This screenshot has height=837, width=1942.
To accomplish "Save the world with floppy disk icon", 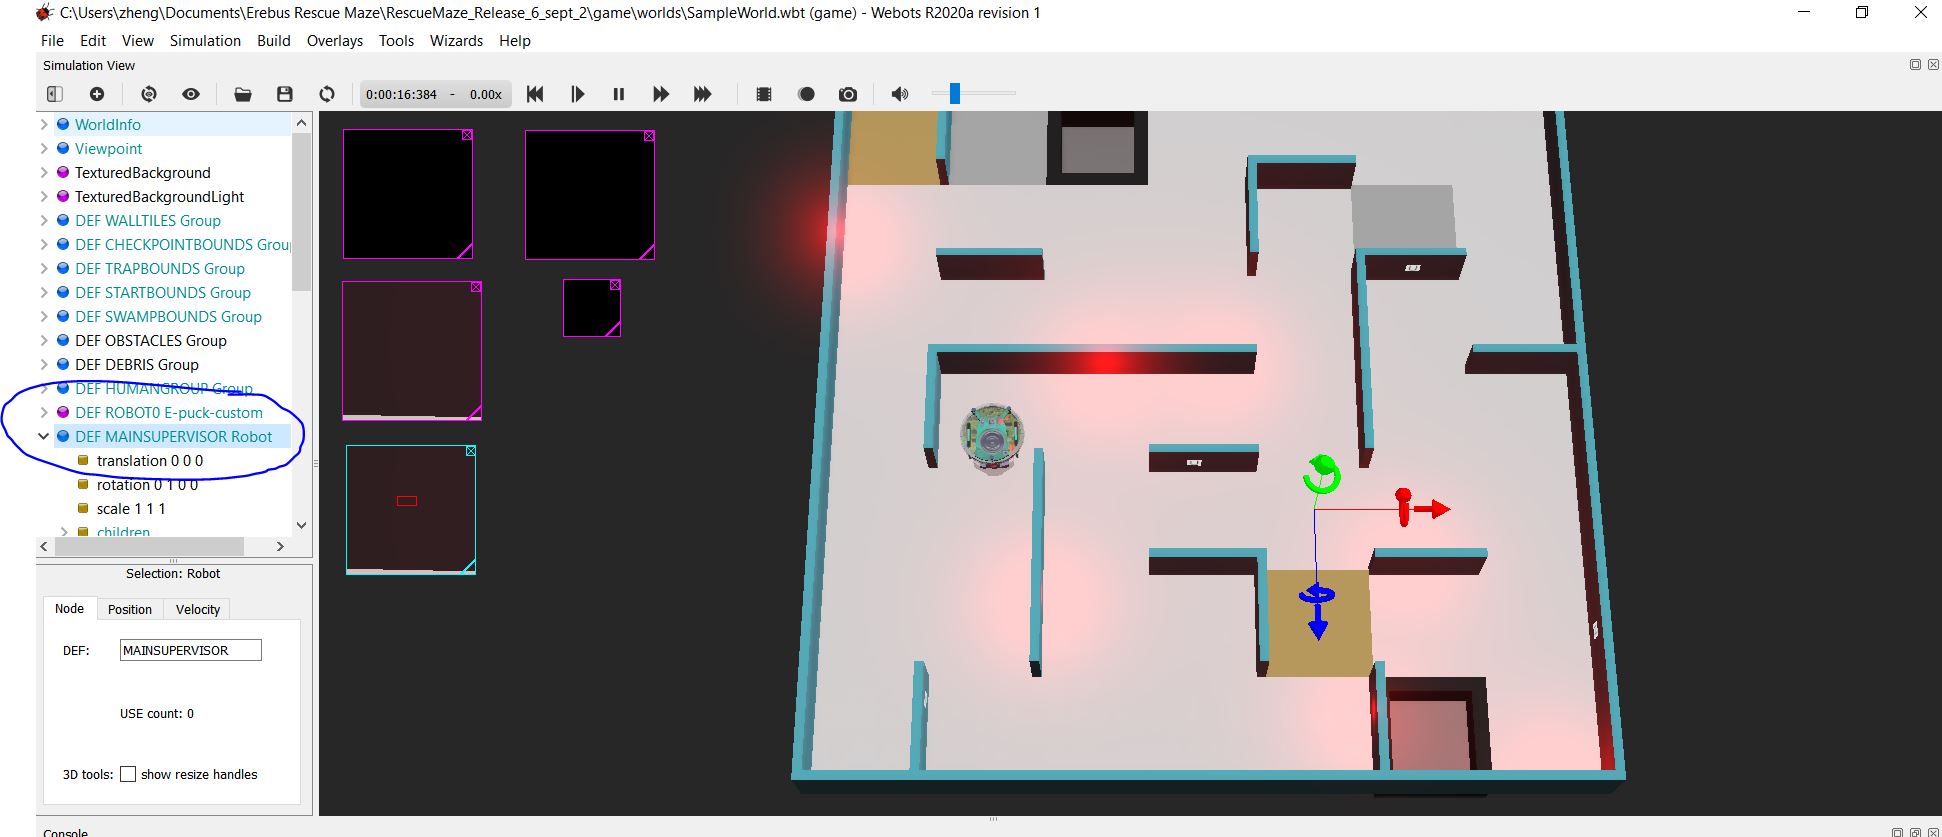I will 285,94.
